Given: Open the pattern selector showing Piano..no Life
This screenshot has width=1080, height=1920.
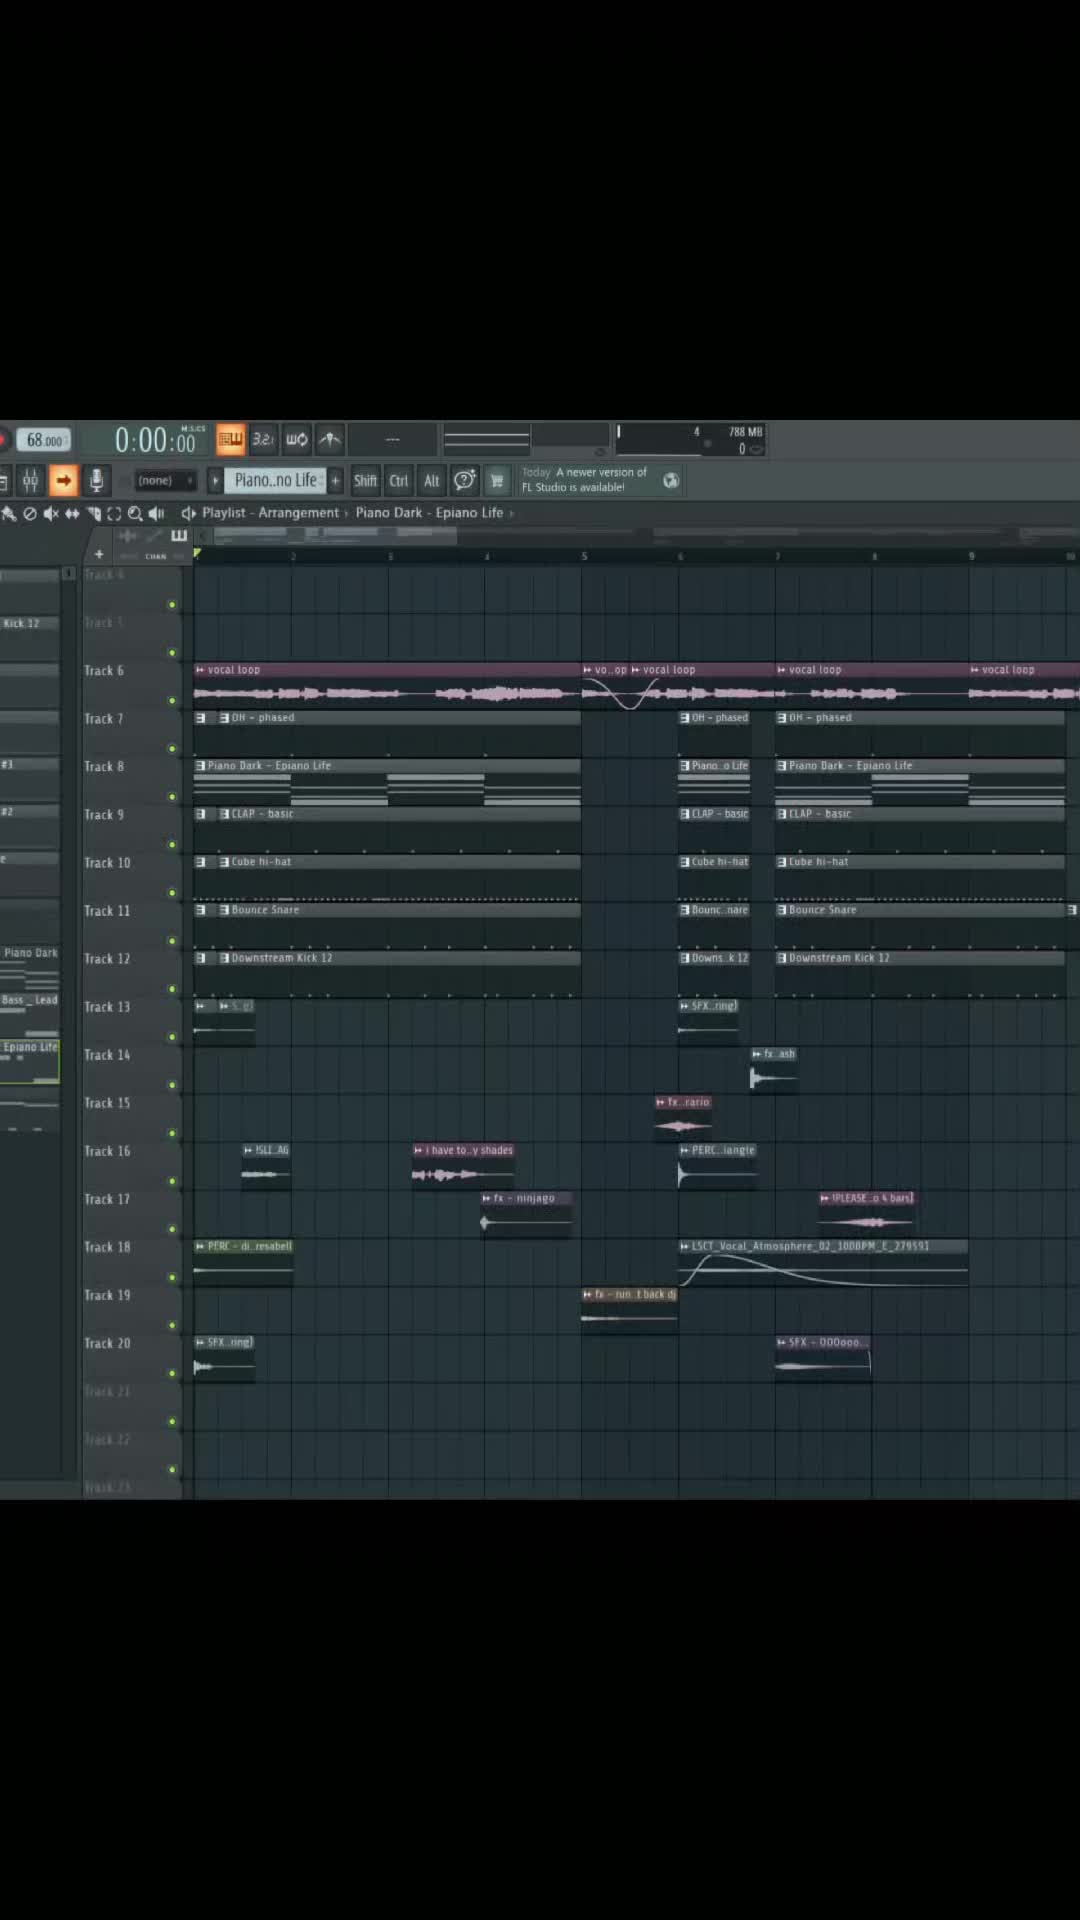Looking at the screenshot, I should click(x=275, y=481).
